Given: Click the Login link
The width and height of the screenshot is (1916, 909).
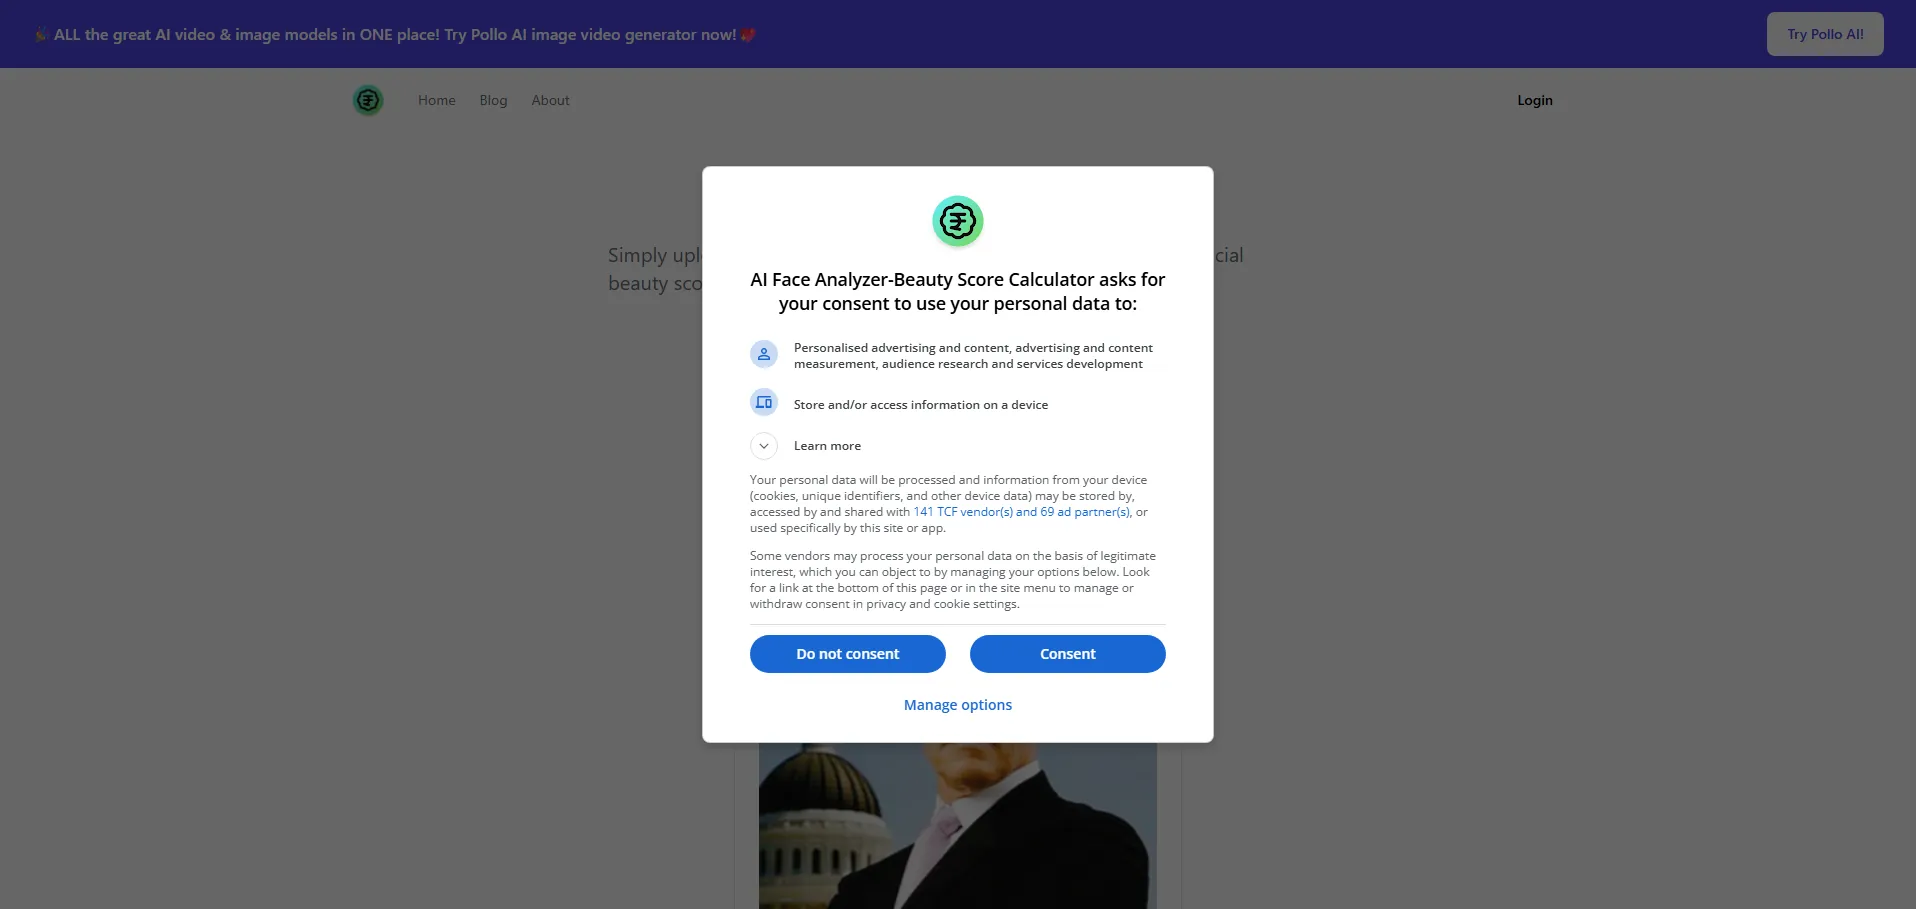Looking at the screenshot, I should (1535, 100).
